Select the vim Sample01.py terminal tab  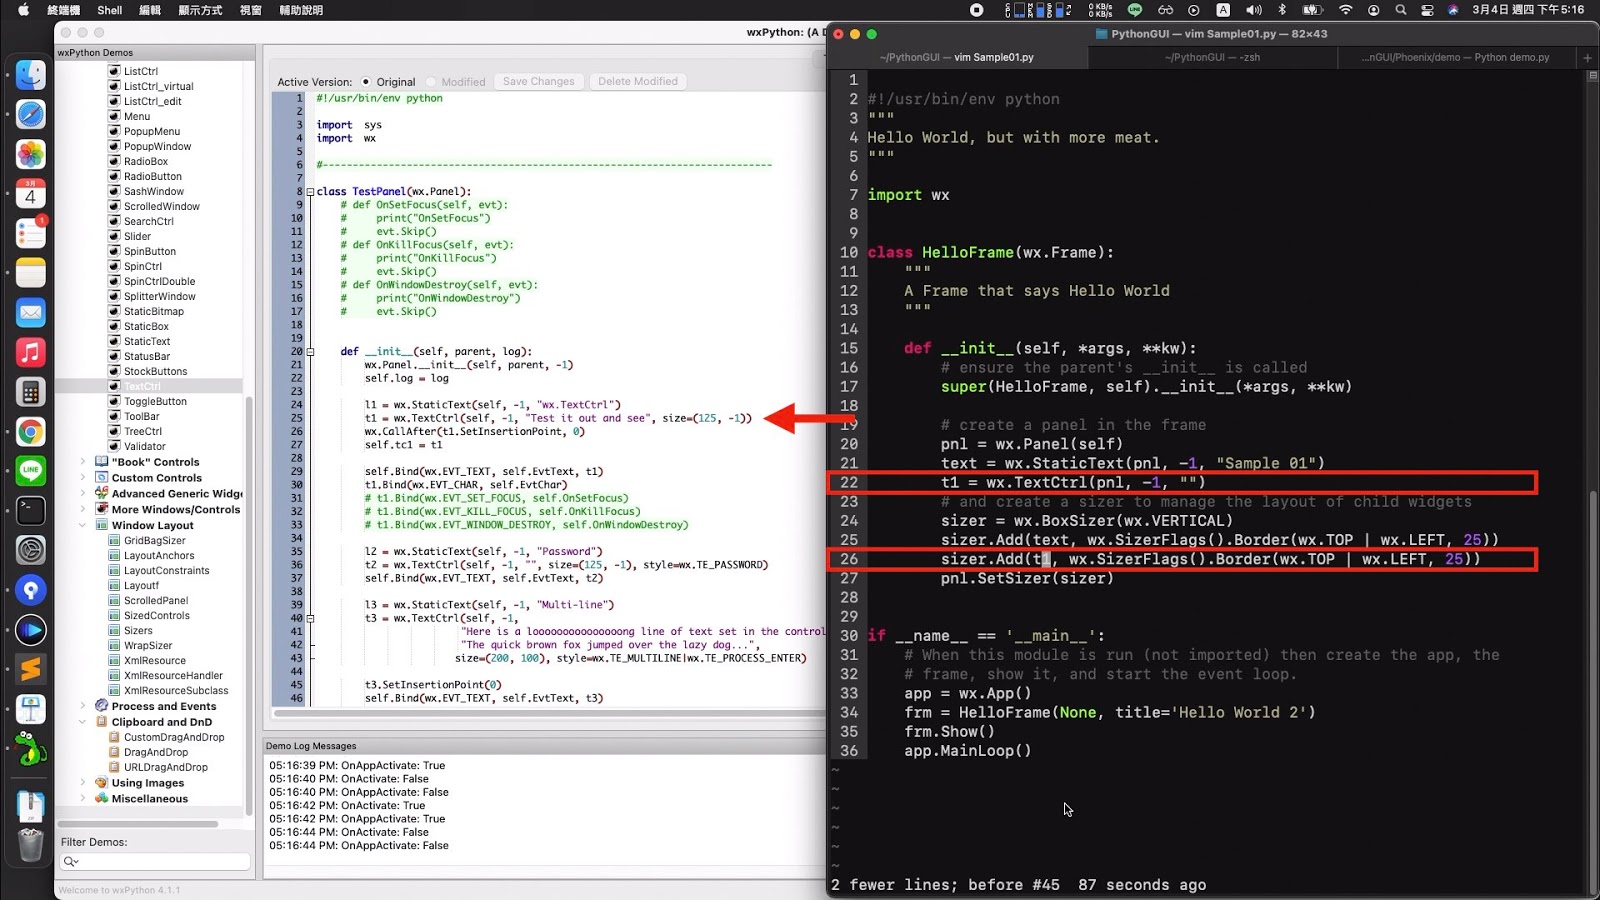pos(957,57)
